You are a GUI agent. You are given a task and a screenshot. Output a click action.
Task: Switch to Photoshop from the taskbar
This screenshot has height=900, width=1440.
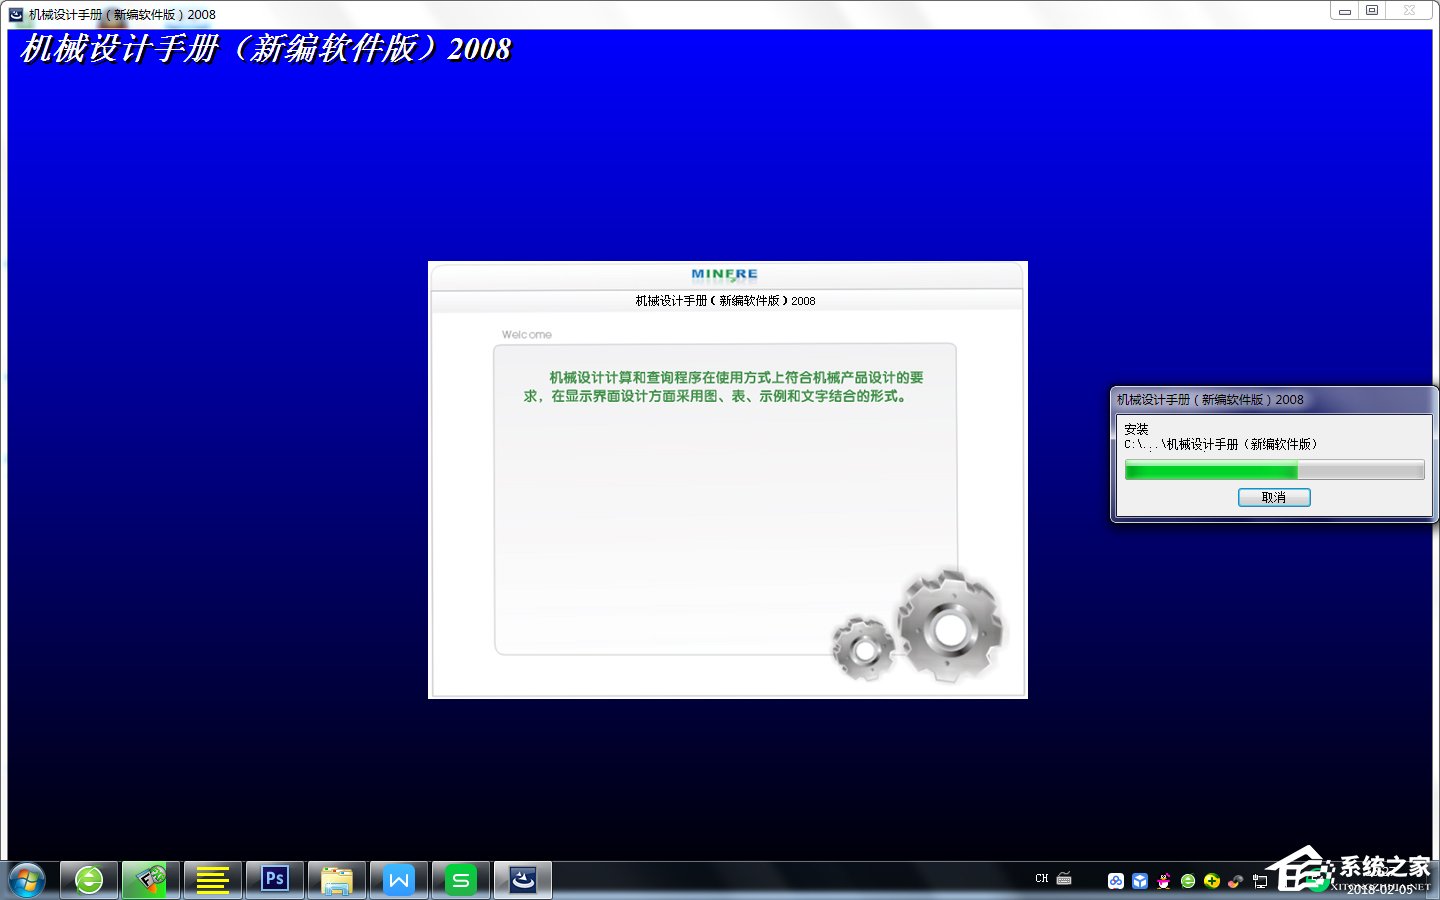(275, 880)
